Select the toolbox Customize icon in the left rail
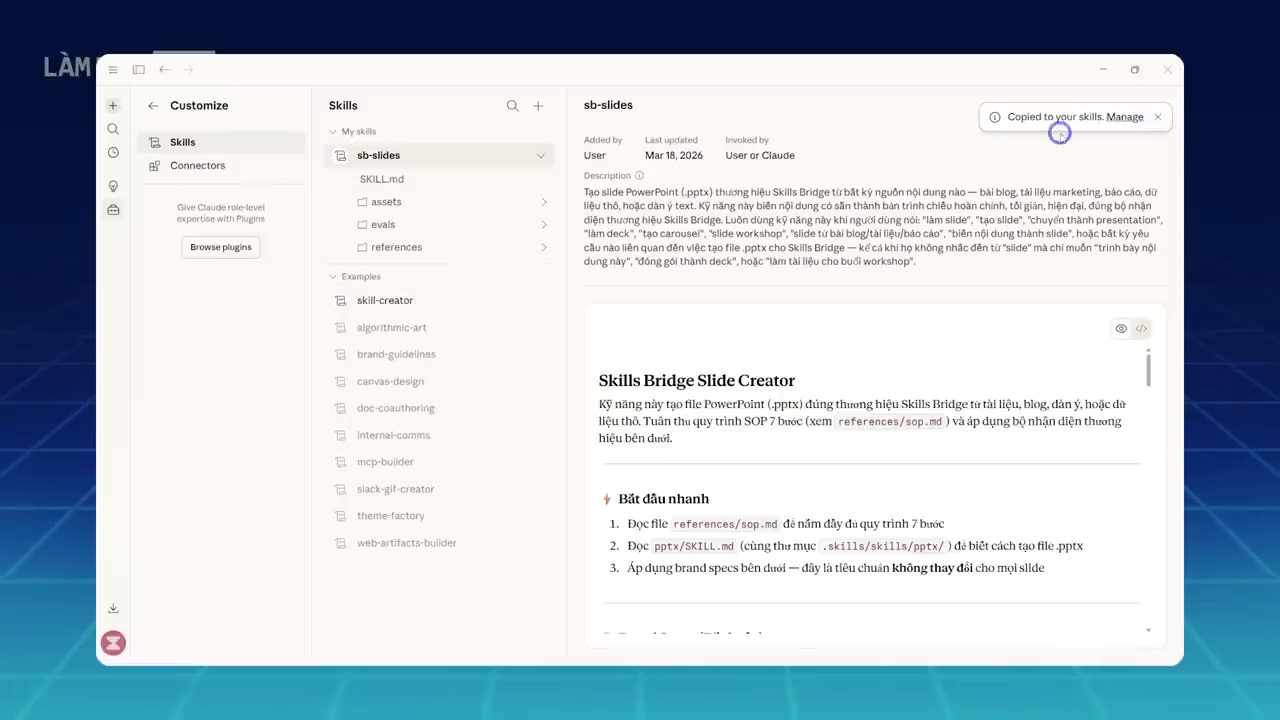Image resolution: width=1280 pixels, height=720 pixels. [113, 210]
